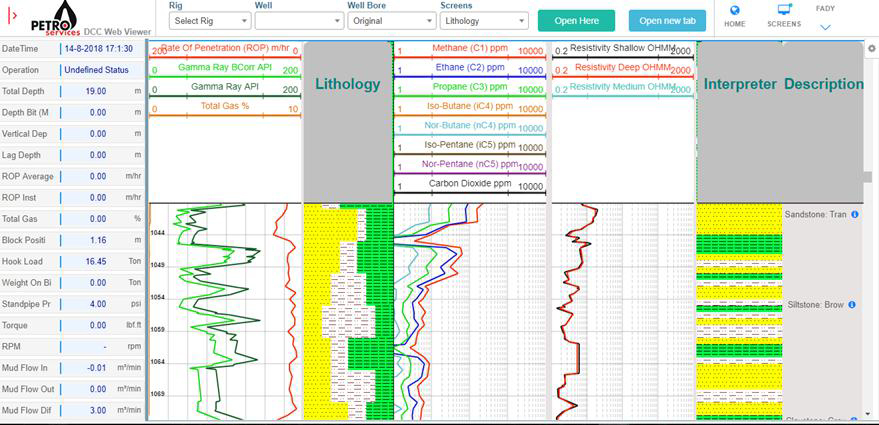Click the HOME globe icon
The width and height of the screenshot is (879, 425).
point(734,10)
